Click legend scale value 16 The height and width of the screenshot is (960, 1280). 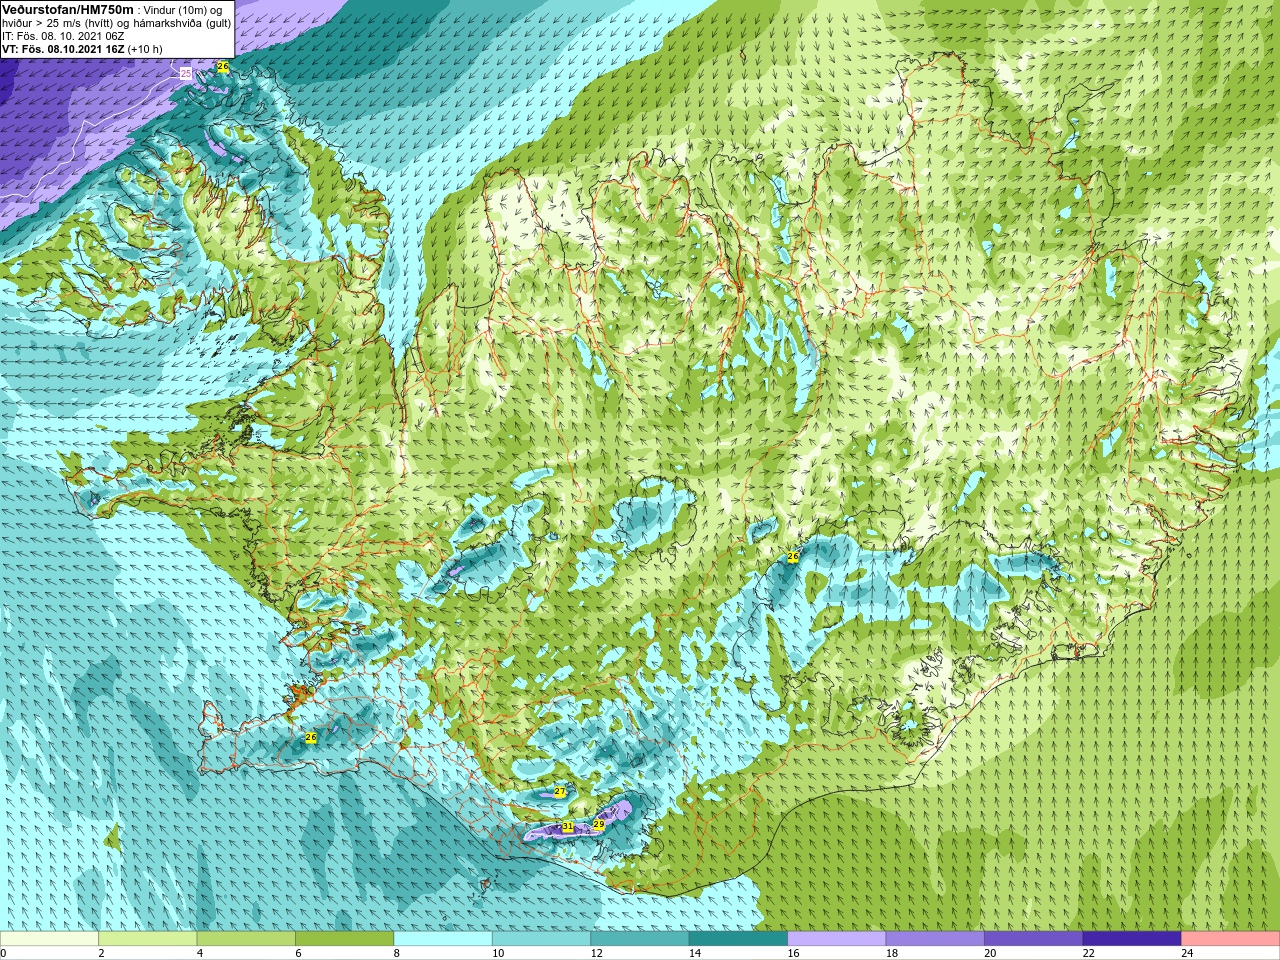(x=793, y=954)
